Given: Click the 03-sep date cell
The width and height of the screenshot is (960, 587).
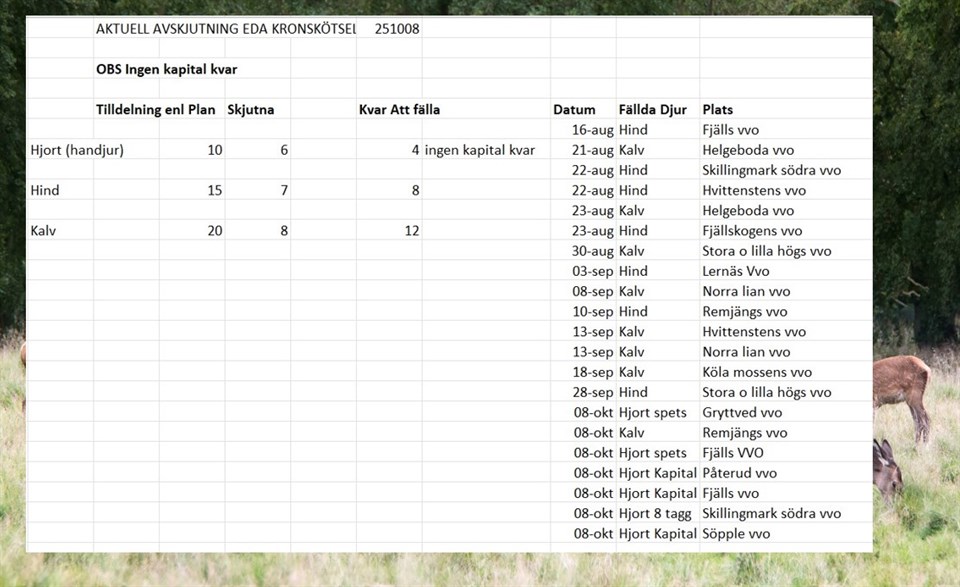Looking at the screenshot, I should click(x=593, y=271).
